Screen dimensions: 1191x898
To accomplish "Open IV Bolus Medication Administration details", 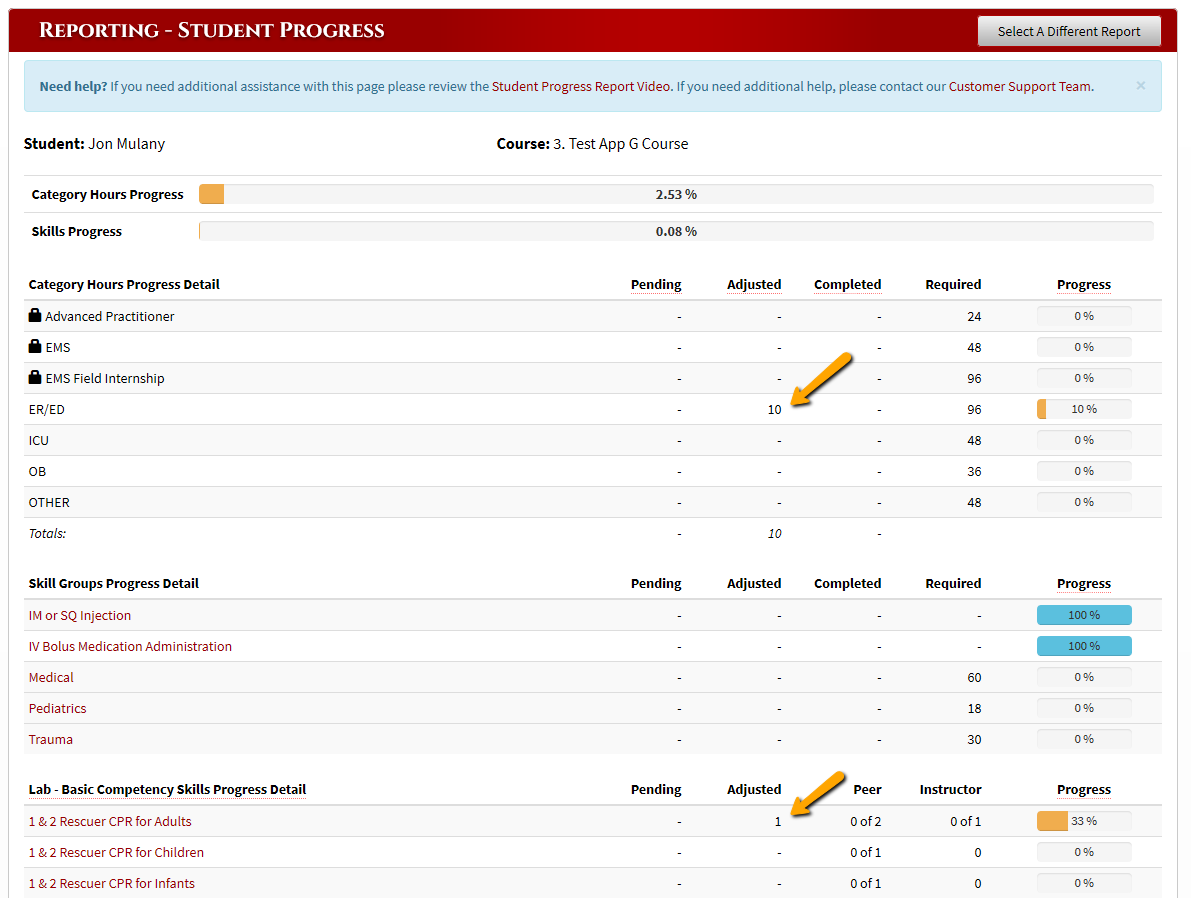I will [x=130, y=646].
